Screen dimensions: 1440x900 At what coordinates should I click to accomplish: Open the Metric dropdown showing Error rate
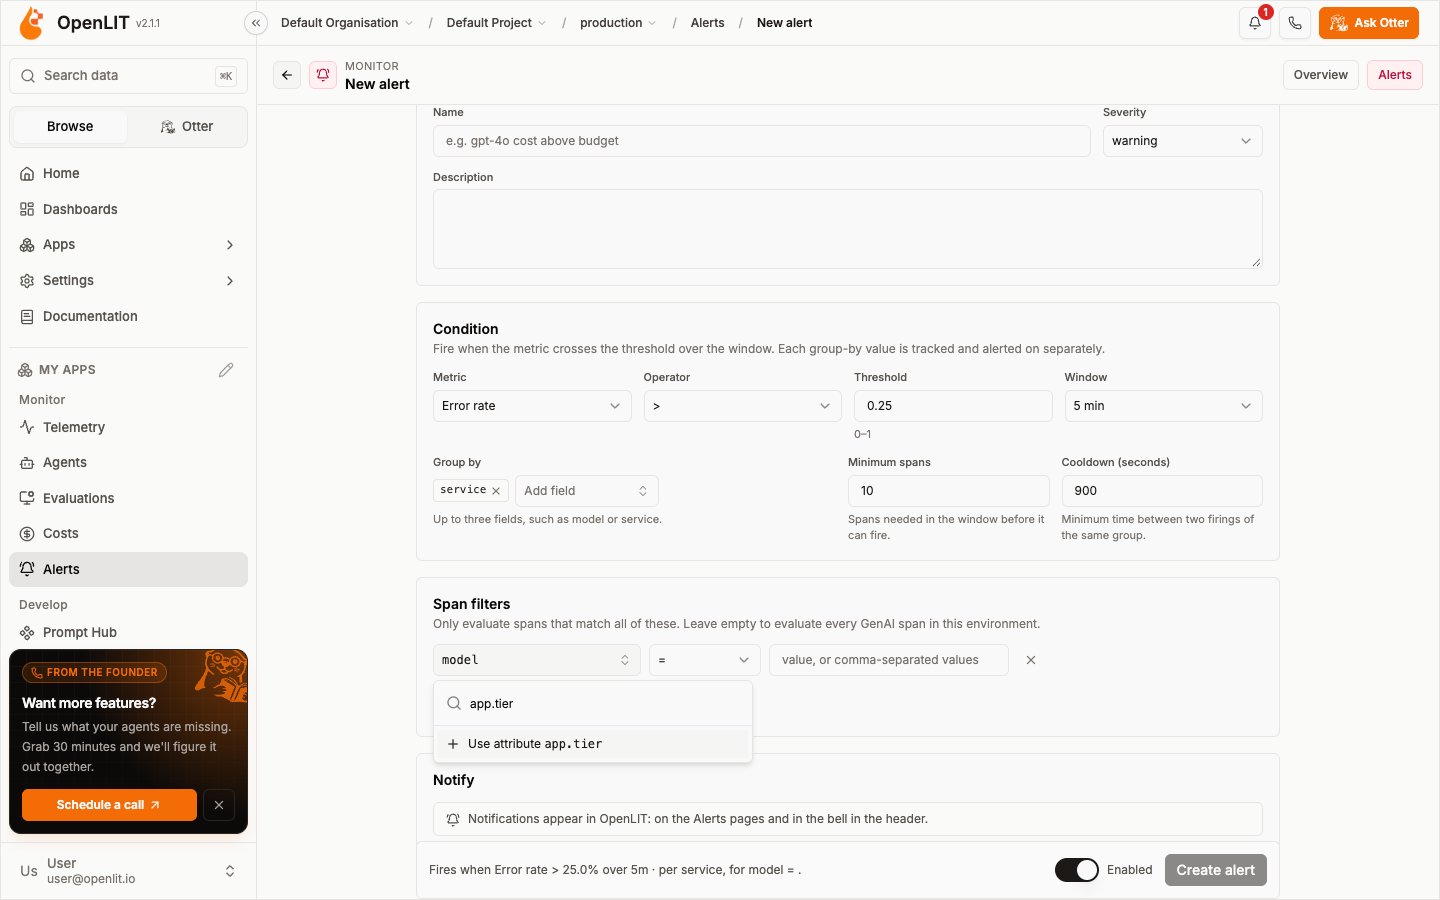pos(532,406)
